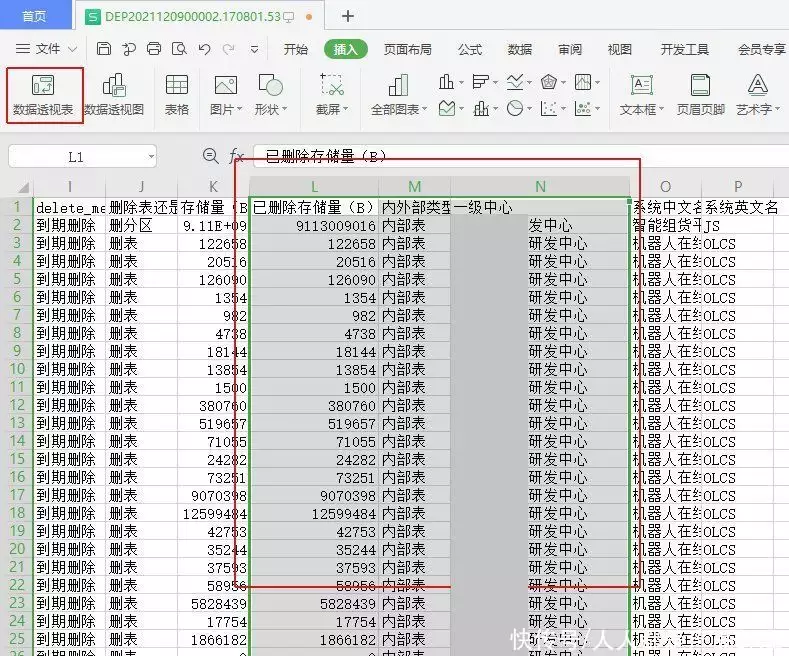Select column M header
The image size is (789, 656).
(x=415, y=186)
